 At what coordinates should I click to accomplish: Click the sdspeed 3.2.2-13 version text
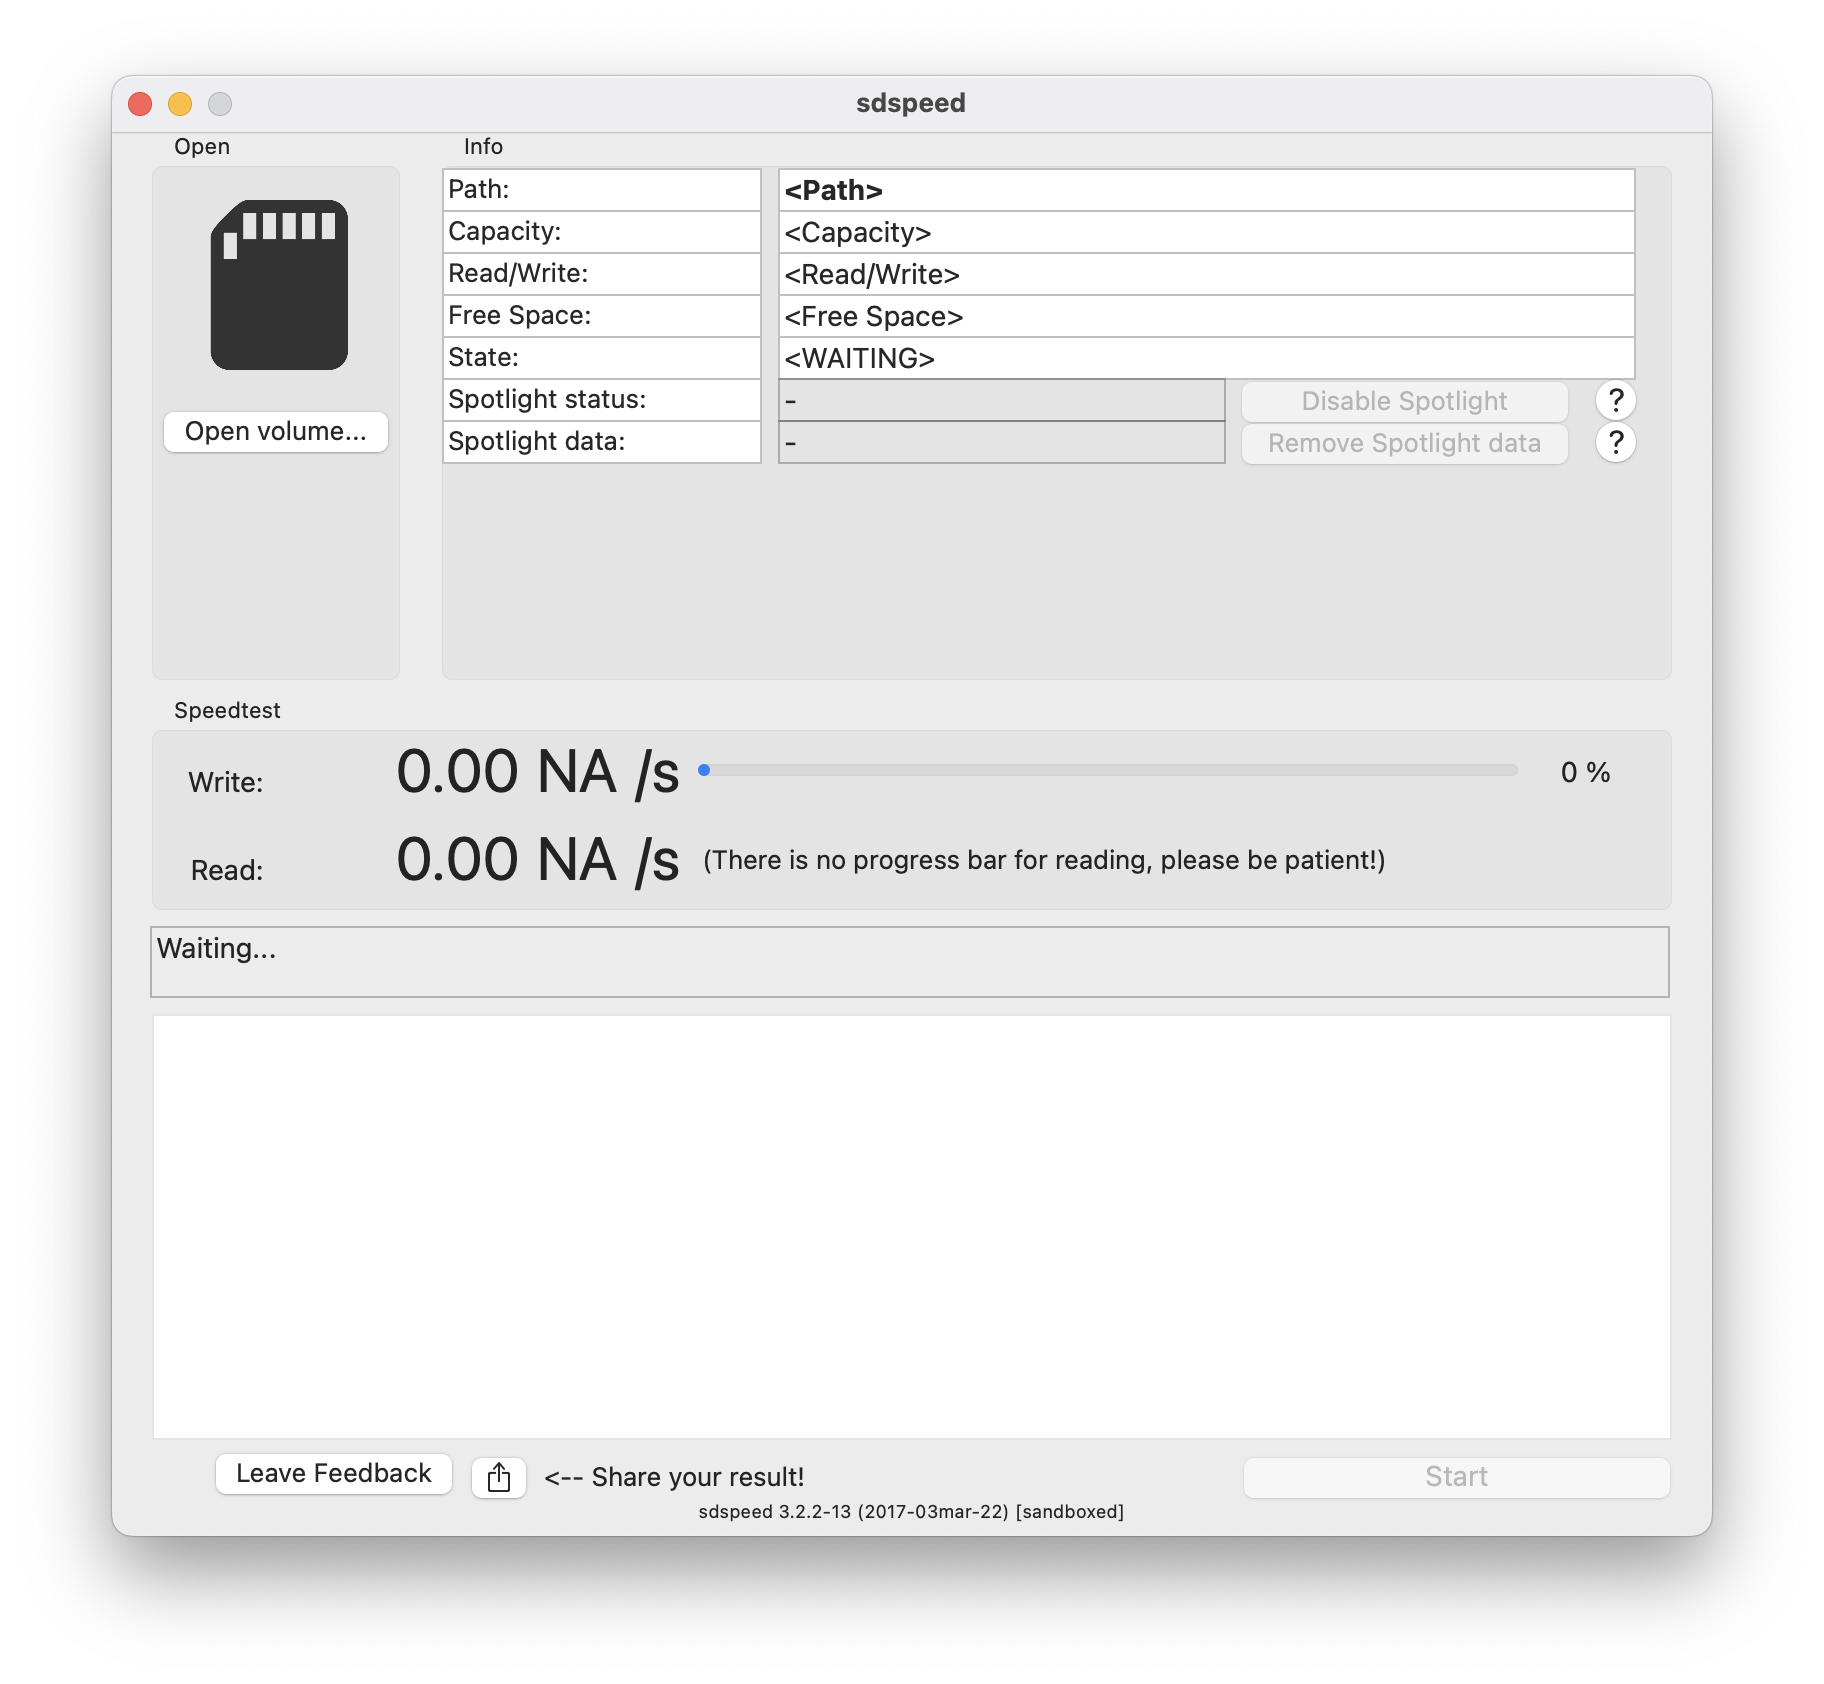point(911,1511)
